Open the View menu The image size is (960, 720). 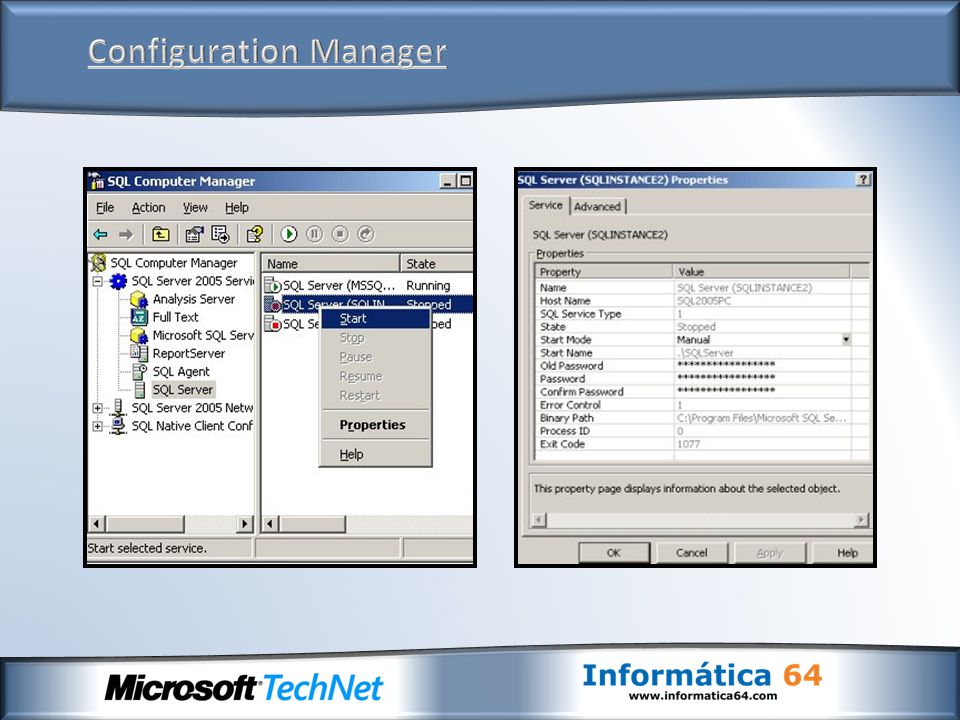(x=195, y=208)
